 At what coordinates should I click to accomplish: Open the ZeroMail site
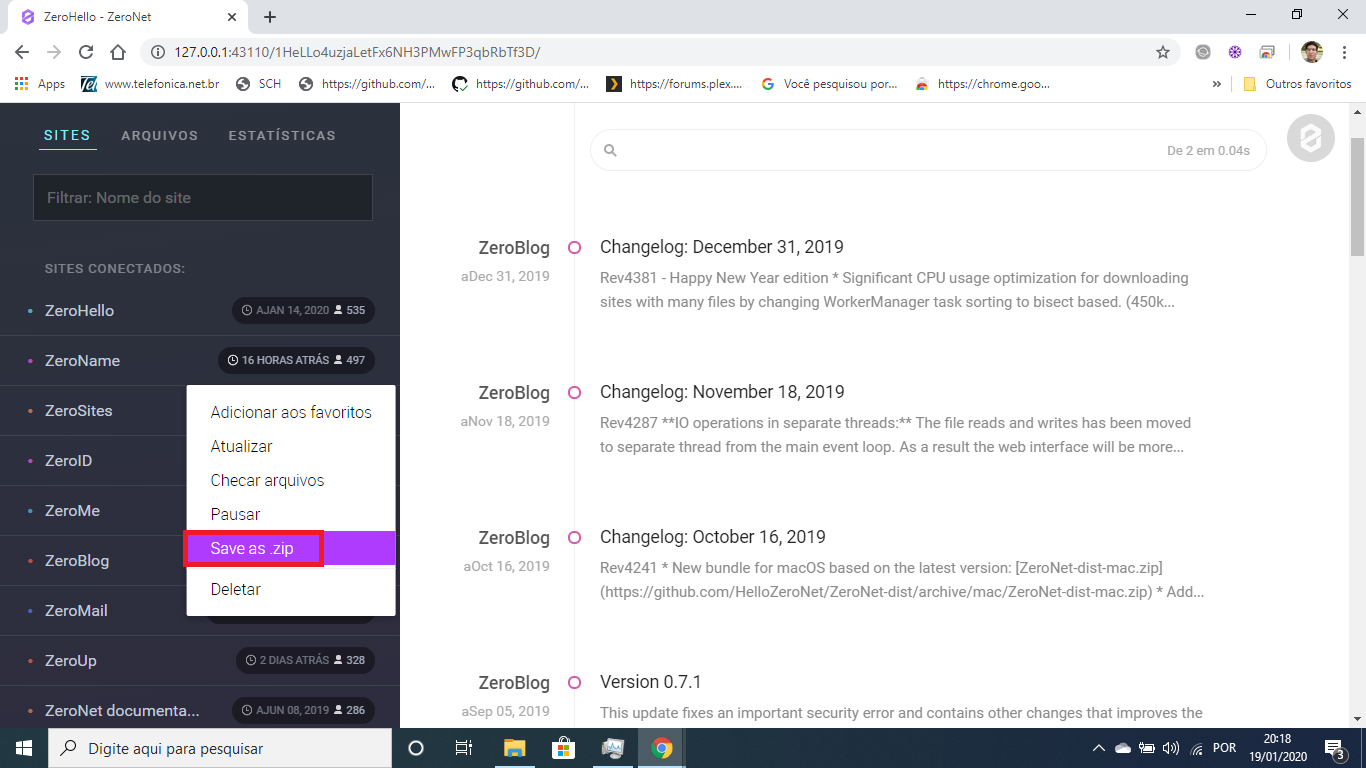coord(76,611)
